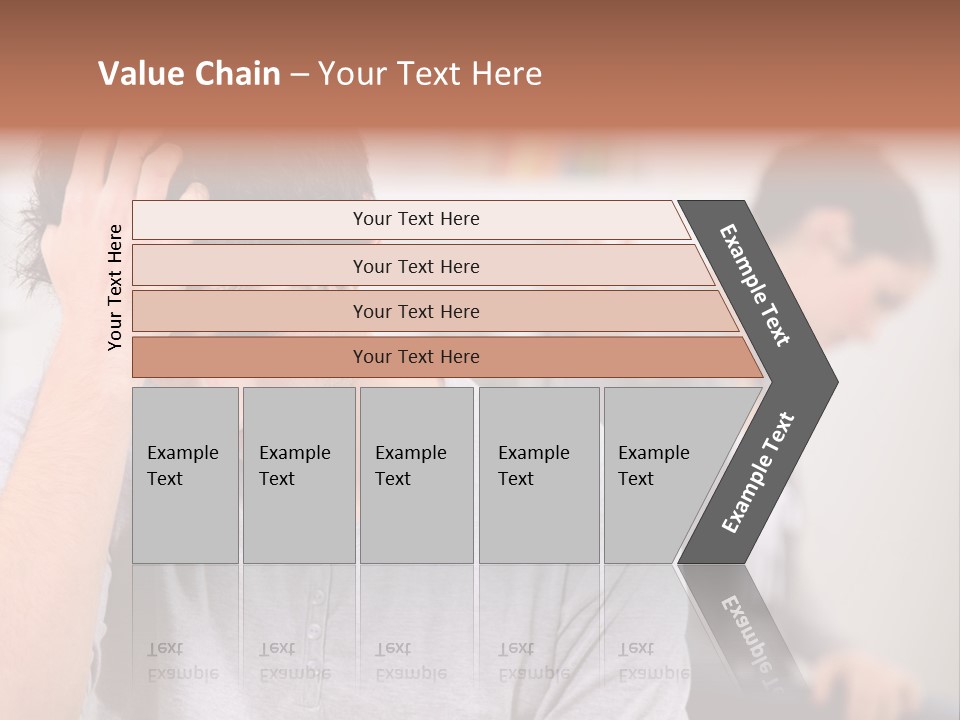This screenshot has width=960, height=720.
Task: Select the lower dark chevron 'Example Text' segment
Action: tap(757, 472)
